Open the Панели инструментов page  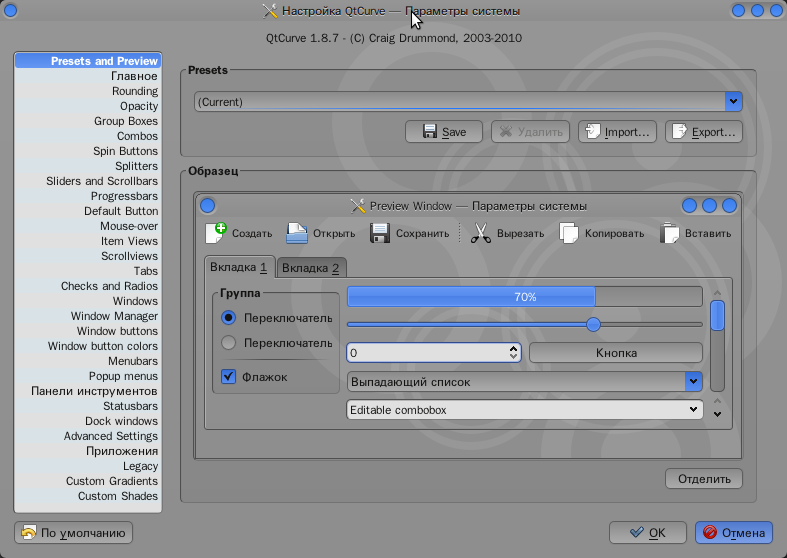pyautogui.click(x=88, y=391)
